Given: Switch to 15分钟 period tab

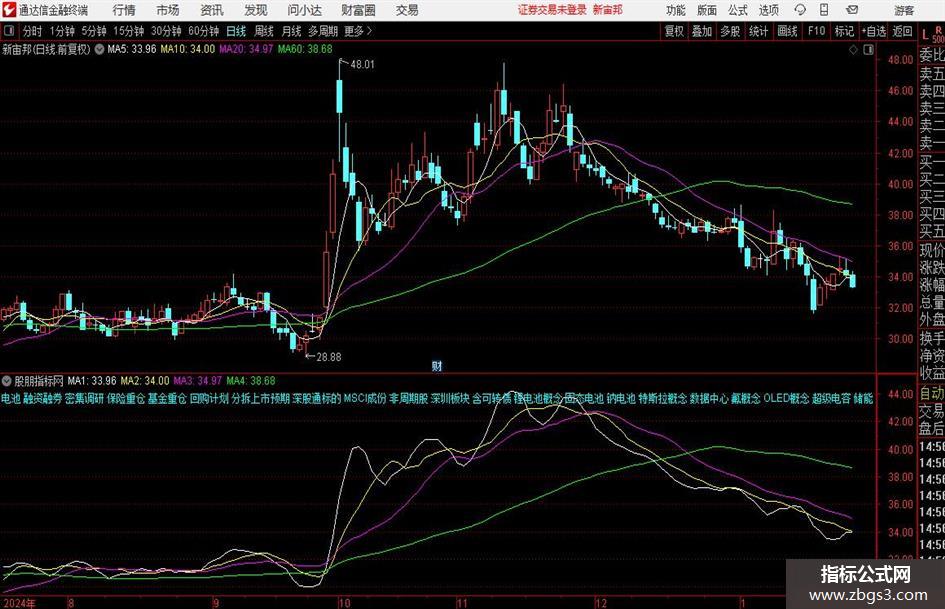Looking at the screenshot, I should pyautogui.click(x=129, y=31).
